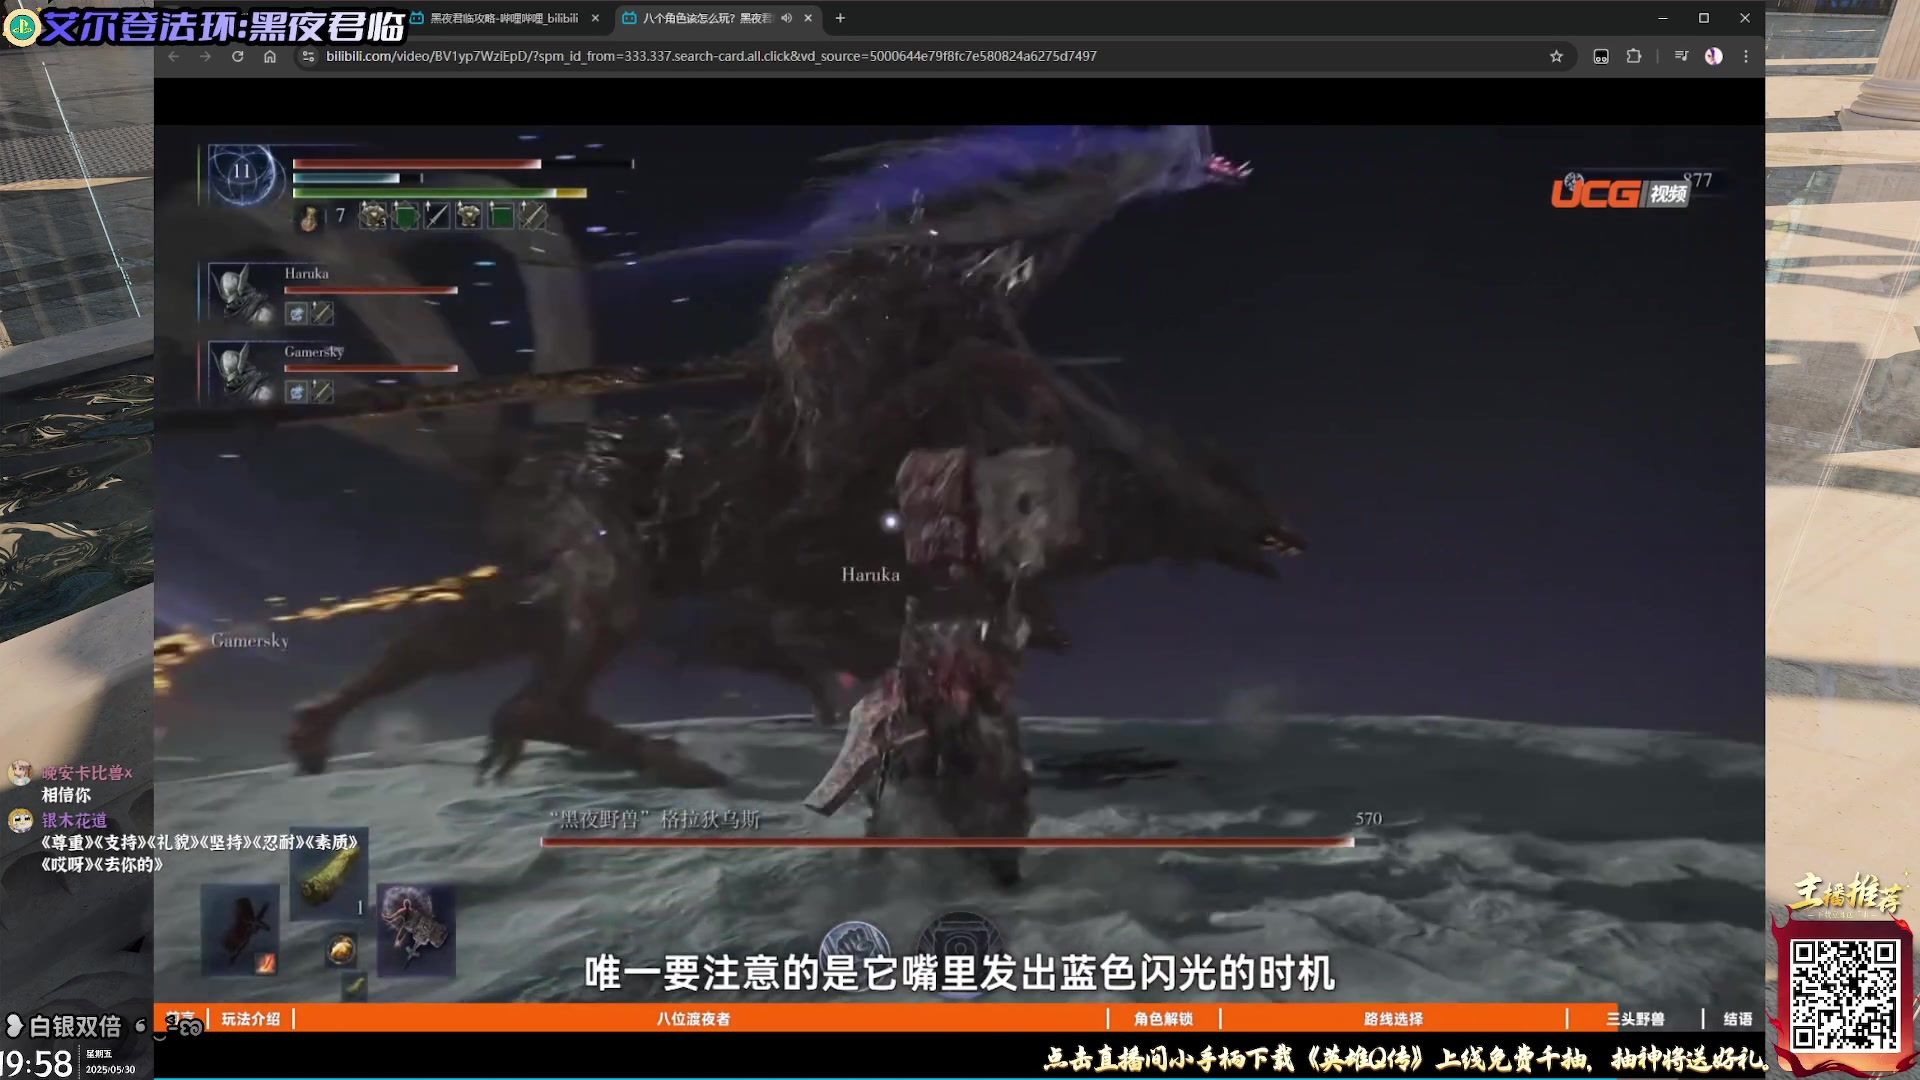The height and width of the screenshot is (1080, 1920).
Task: Click Haruka's teammate portrait
Action: (x=240, y=293)
